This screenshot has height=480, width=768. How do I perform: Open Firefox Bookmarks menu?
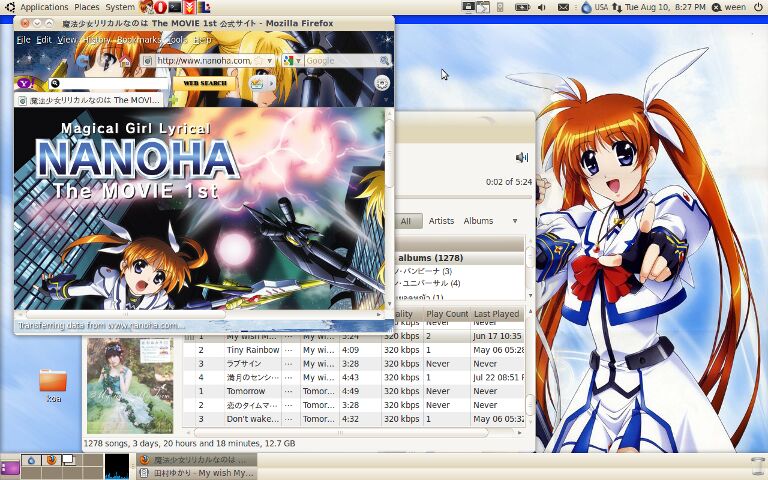(139, 40)
